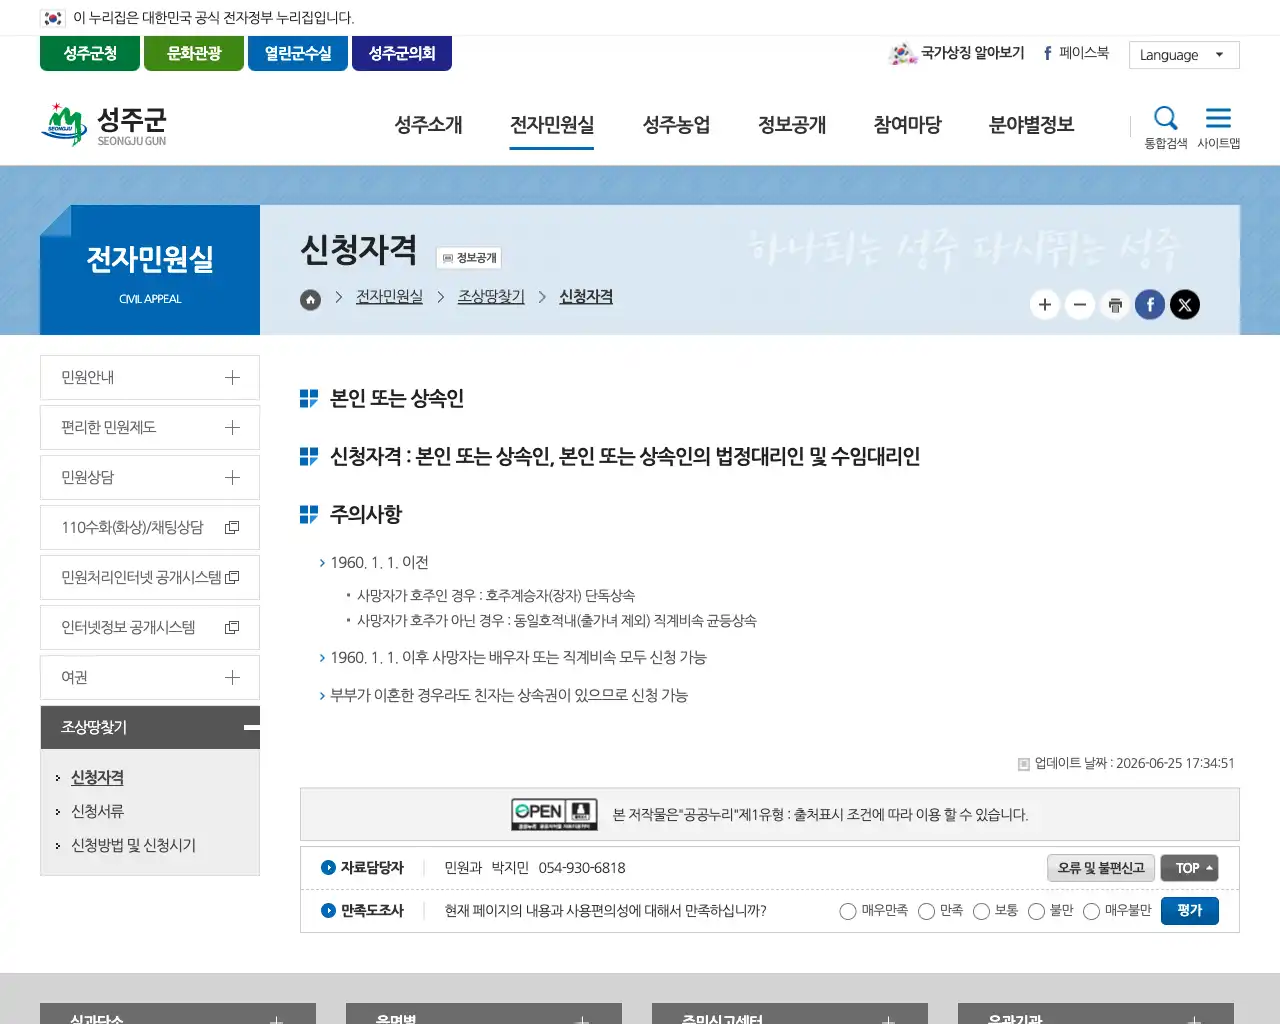
Task: Click 신청자격 breadcrumb link
Action: point(586,297)
